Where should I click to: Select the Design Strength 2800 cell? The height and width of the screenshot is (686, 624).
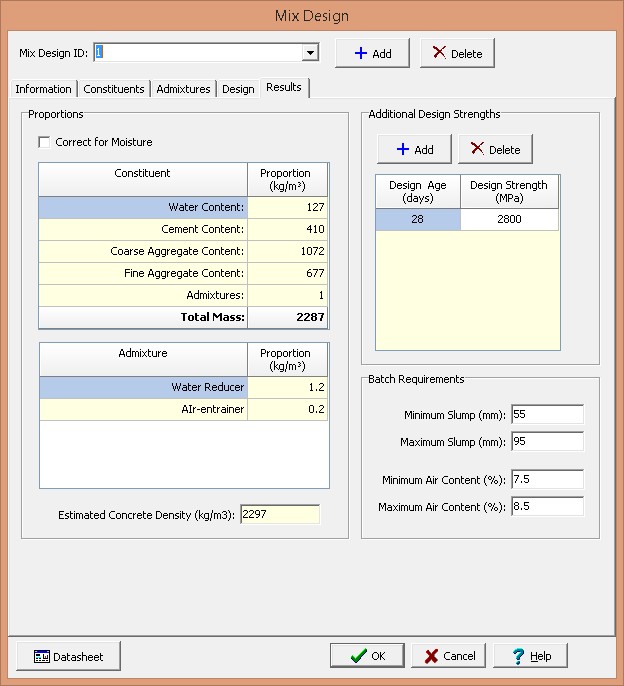[509, 219]
